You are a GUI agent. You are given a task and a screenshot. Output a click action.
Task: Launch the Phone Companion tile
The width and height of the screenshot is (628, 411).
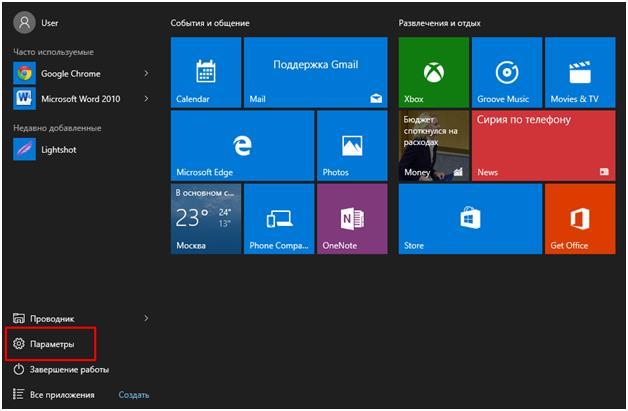[279, 219]
